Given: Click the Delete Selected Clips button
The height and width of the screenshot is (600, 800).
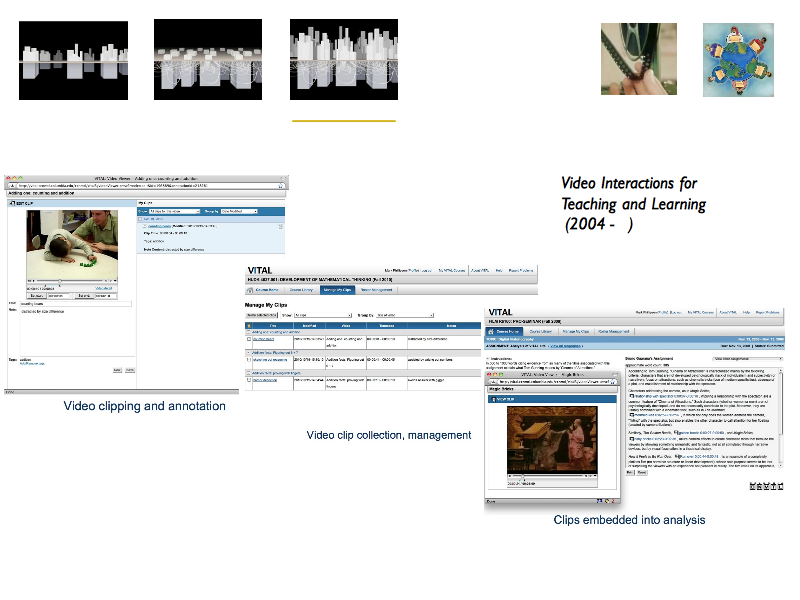Looking at the screenshot, I should [x=263, y=313].
